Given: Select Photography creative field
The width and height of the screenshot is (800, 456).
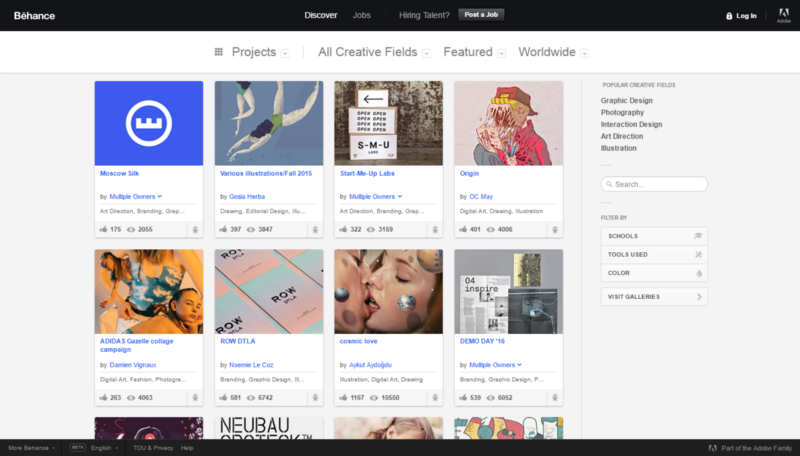Looking at the screenshot, I should 622,112.
